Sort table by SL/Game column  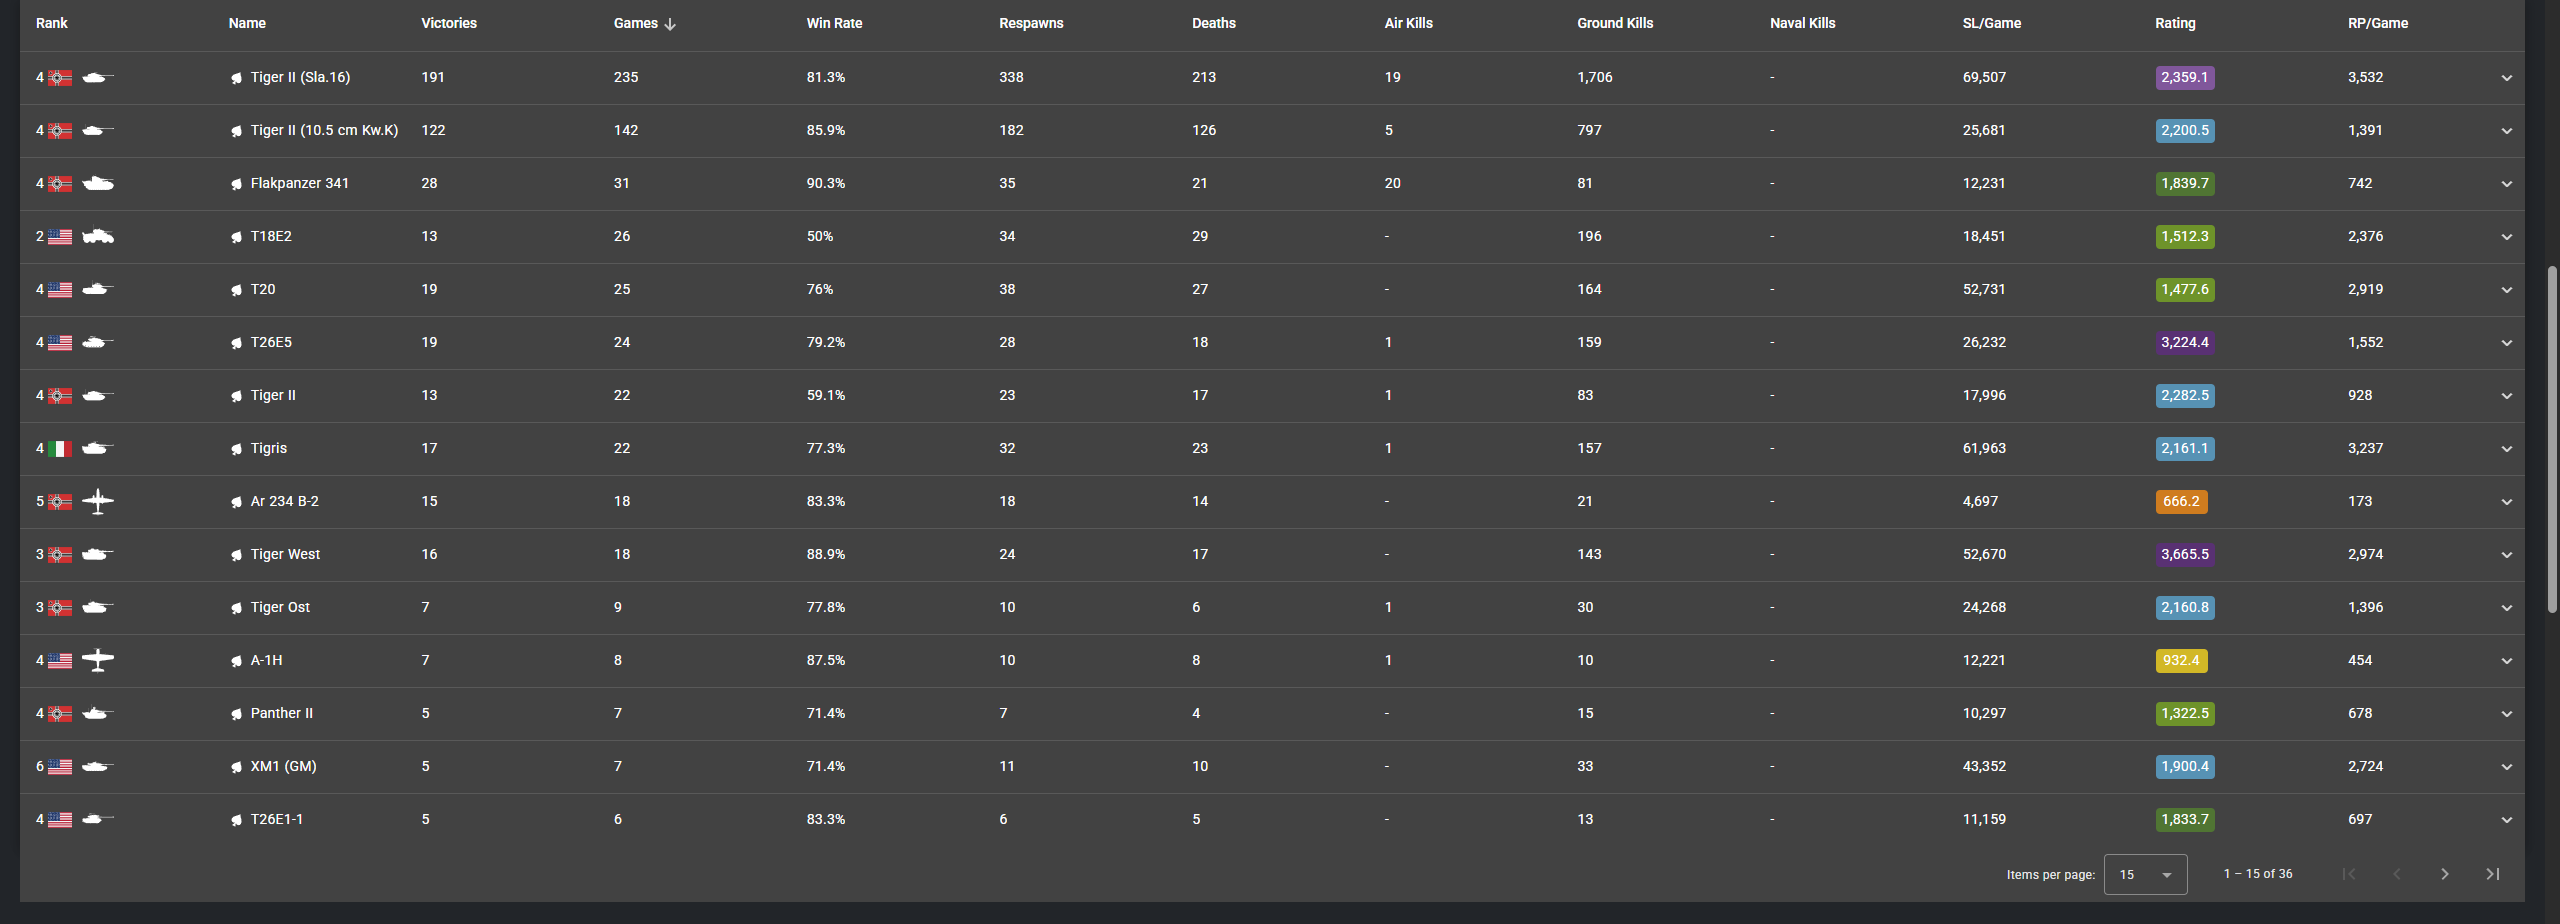1992,23
